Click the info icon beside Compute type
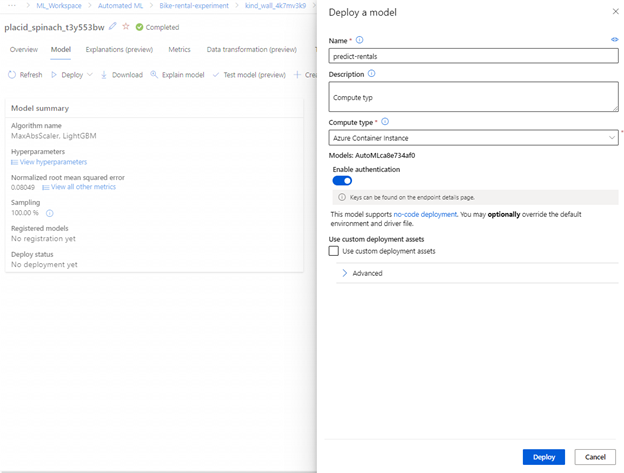The image size is (624, 473). 385,122
